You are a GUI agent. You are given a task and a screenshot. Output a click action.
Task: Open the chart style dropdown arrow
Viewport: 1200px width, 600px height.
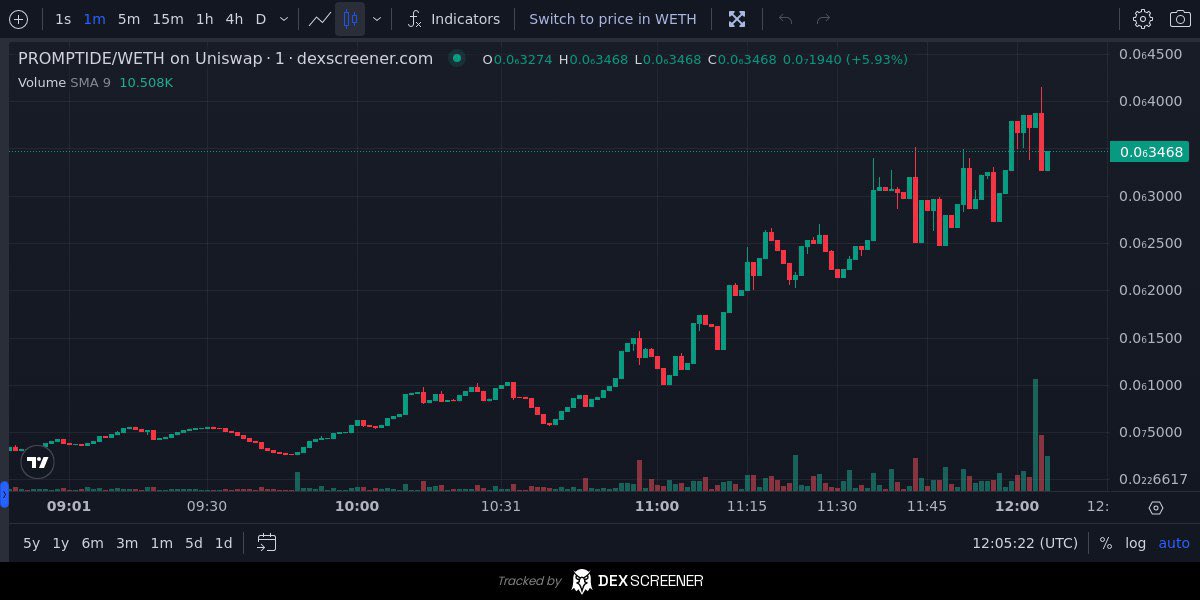[x=377, y=19]
